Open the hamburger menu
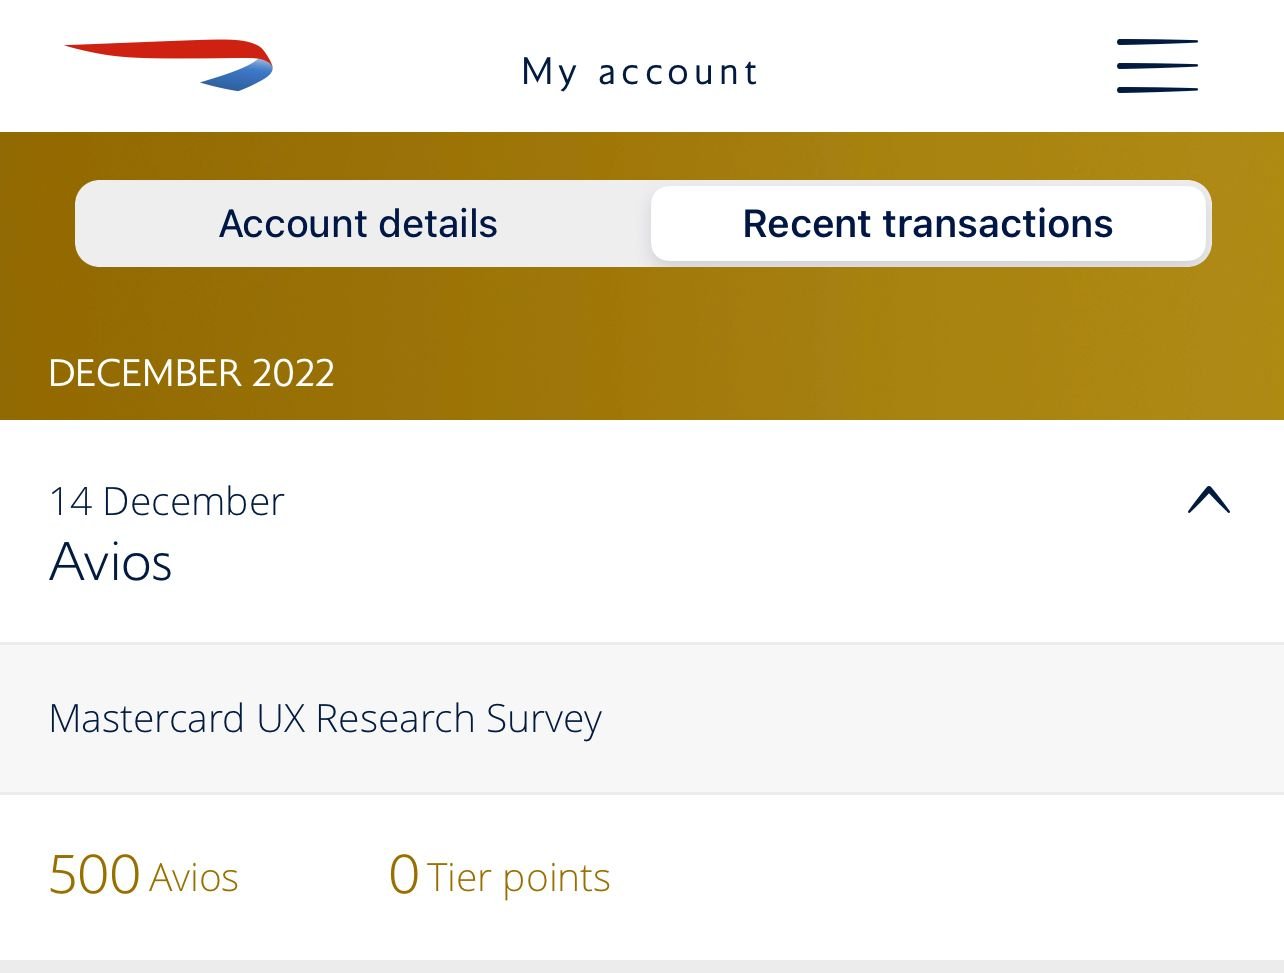This screenshot has height=973, width=1284. pyautogui.click(x=1157, y=66)
